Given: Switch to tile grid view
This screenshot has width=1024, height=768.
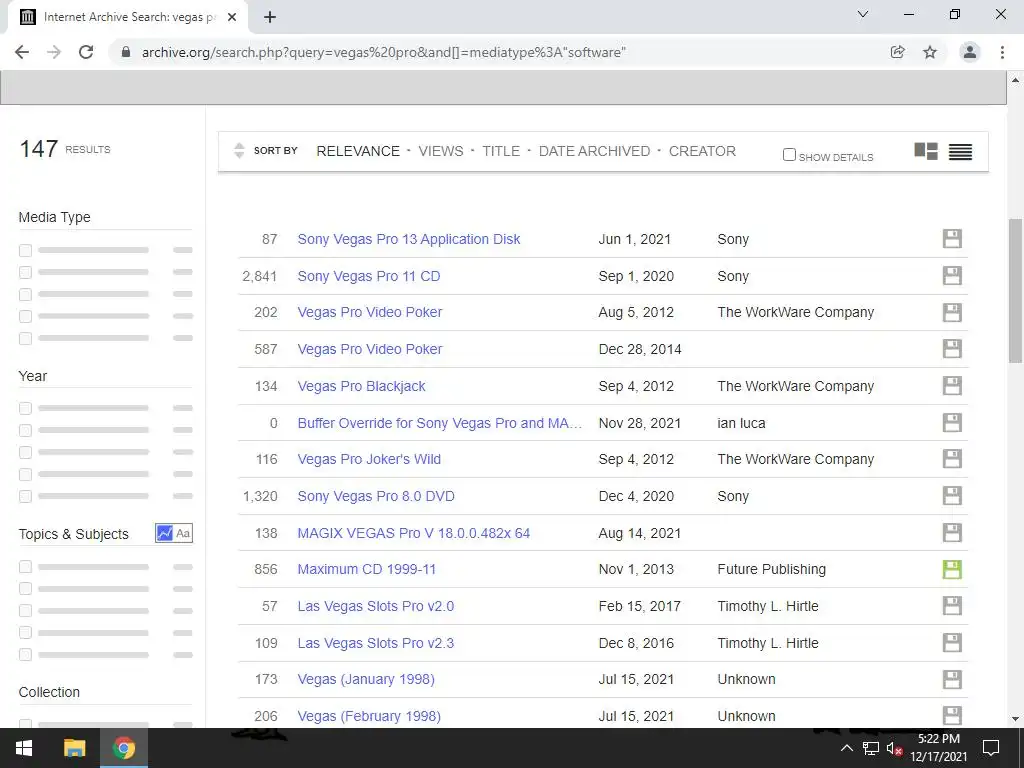Looking at the screenshot, I should click(x=926, y=152).
